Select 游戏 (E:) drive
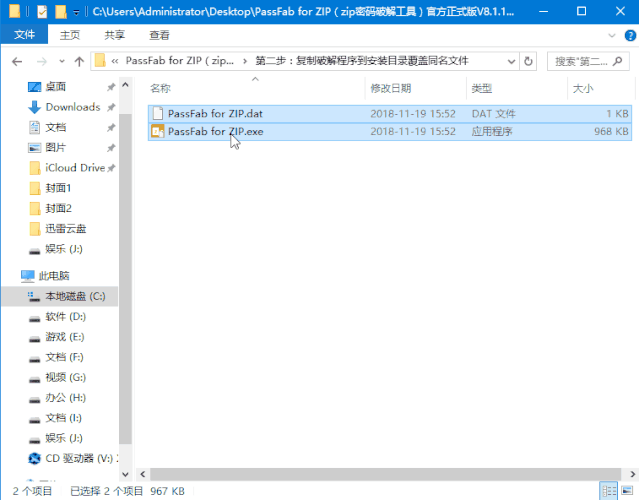This screenshot has height=500, width=639. pos(64,337)
